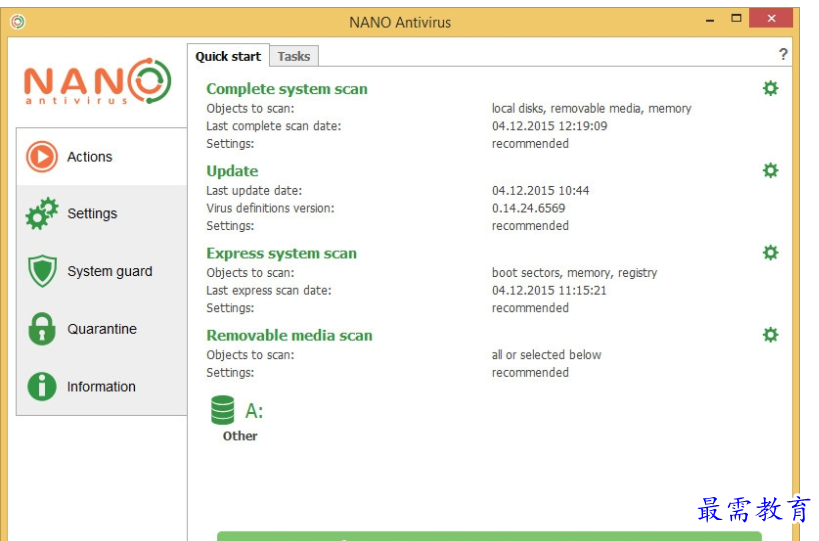Click 'Virus definitions version:' label
The width and height of the screenshot is (819, 541).
[271, 208]
